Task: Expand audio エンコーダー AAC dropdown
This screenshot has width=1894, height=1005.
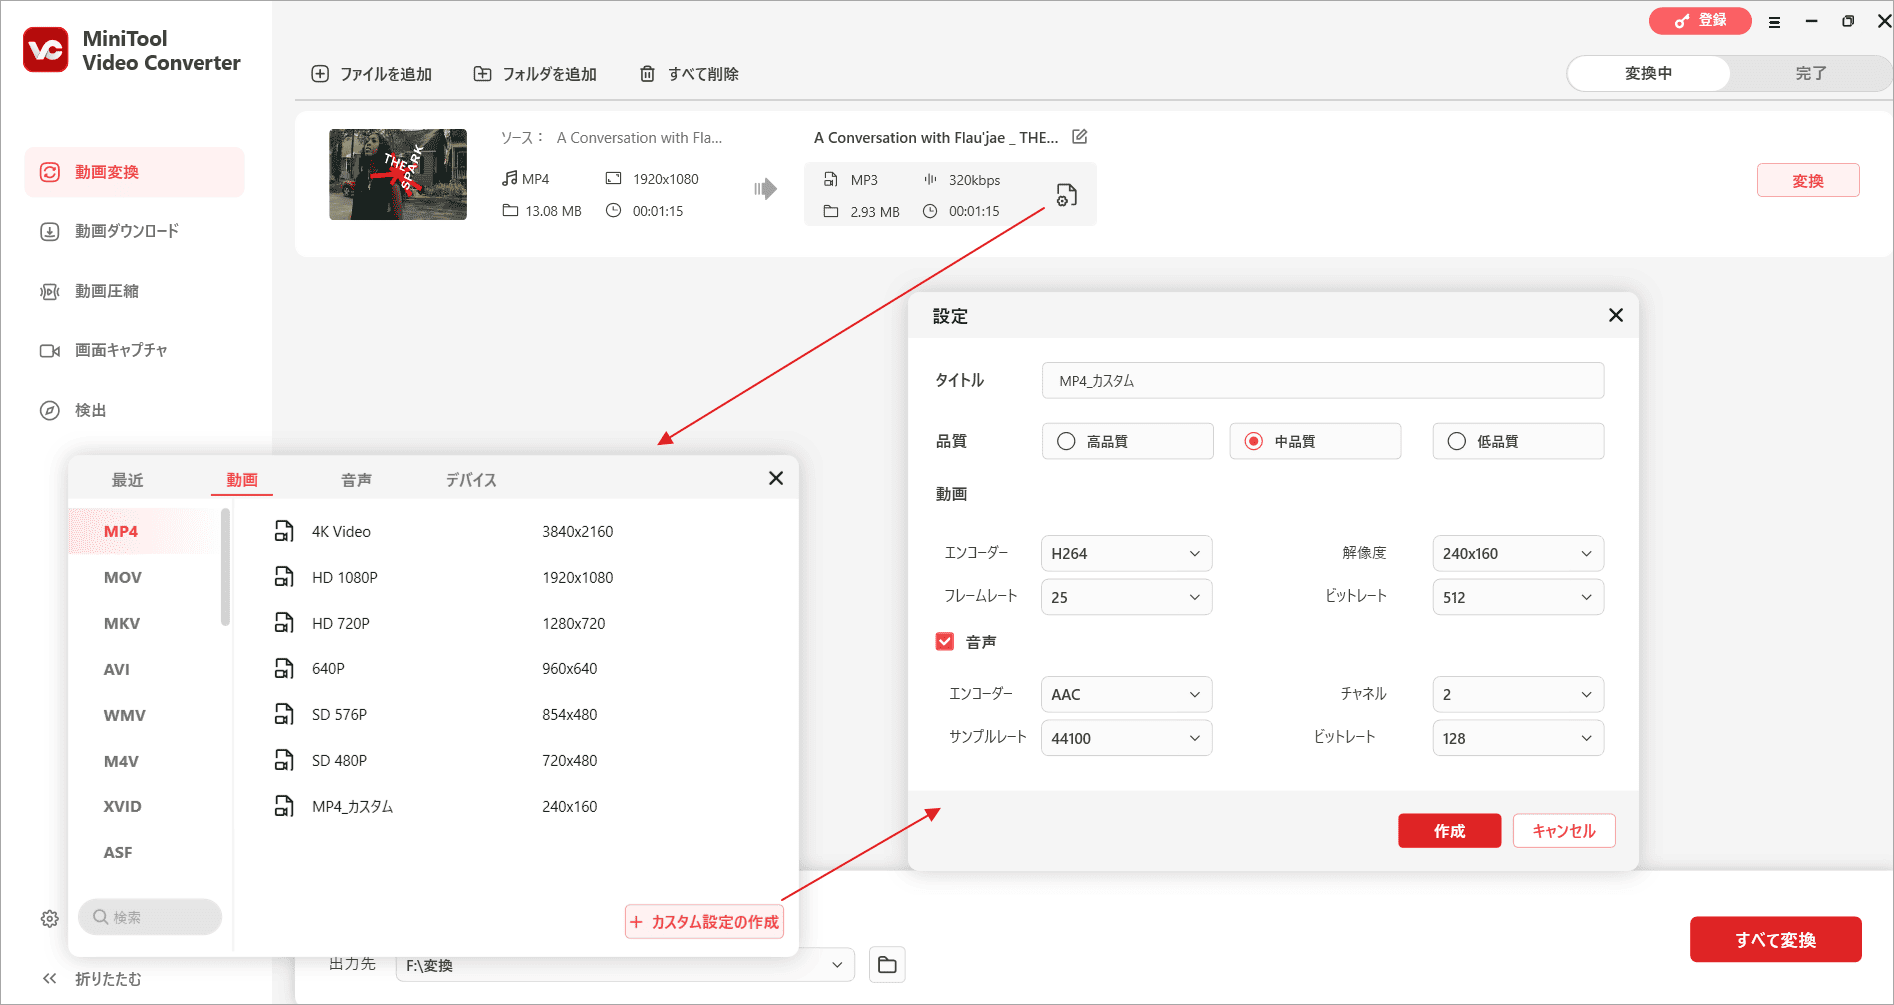Action: click(x=1126, y=694)
